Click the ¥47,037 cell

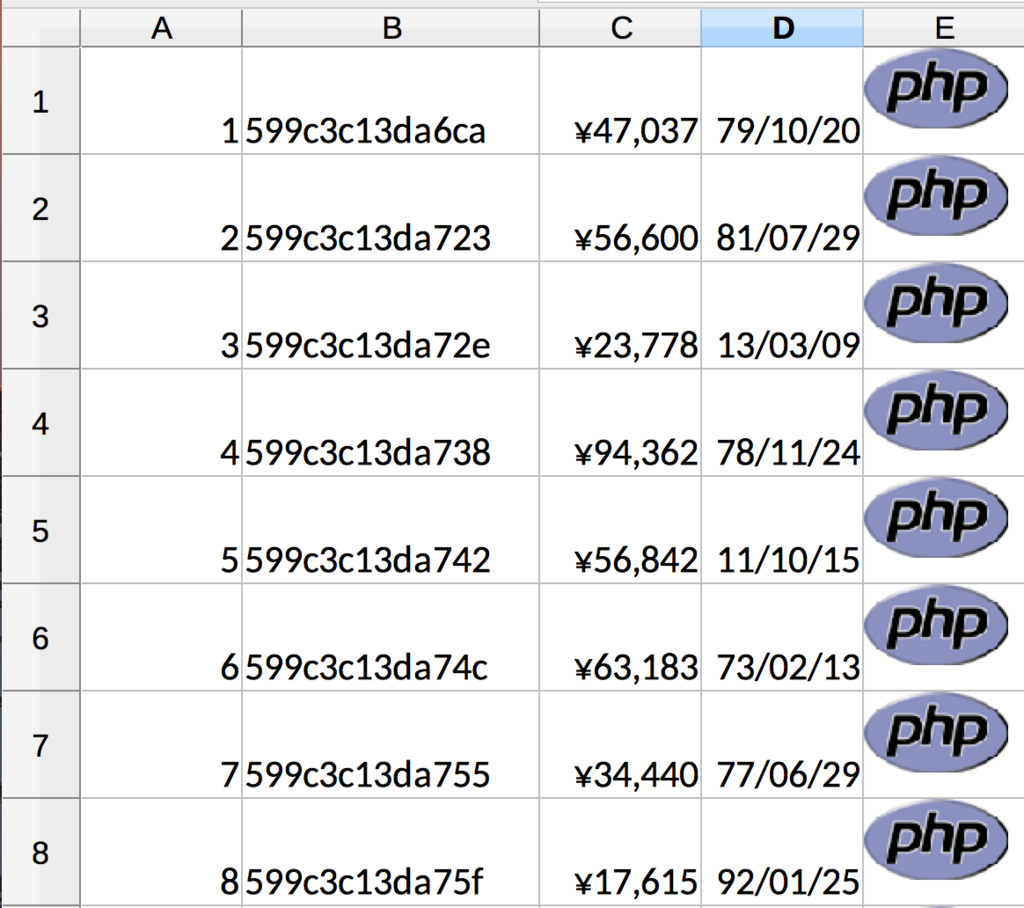[x=620, y=101]
